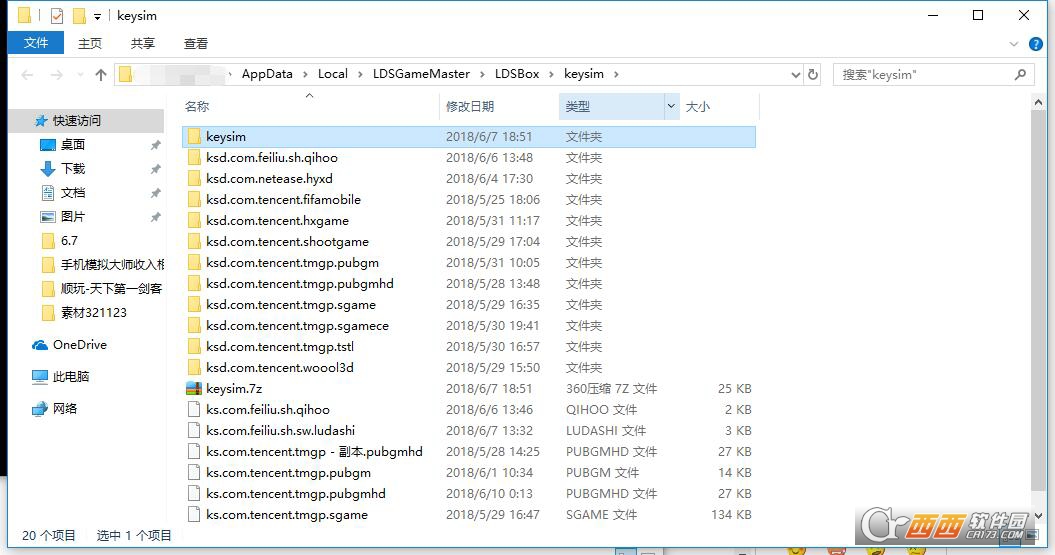
Task: Click LDSGameMaster in the address path
Action: 421,74
